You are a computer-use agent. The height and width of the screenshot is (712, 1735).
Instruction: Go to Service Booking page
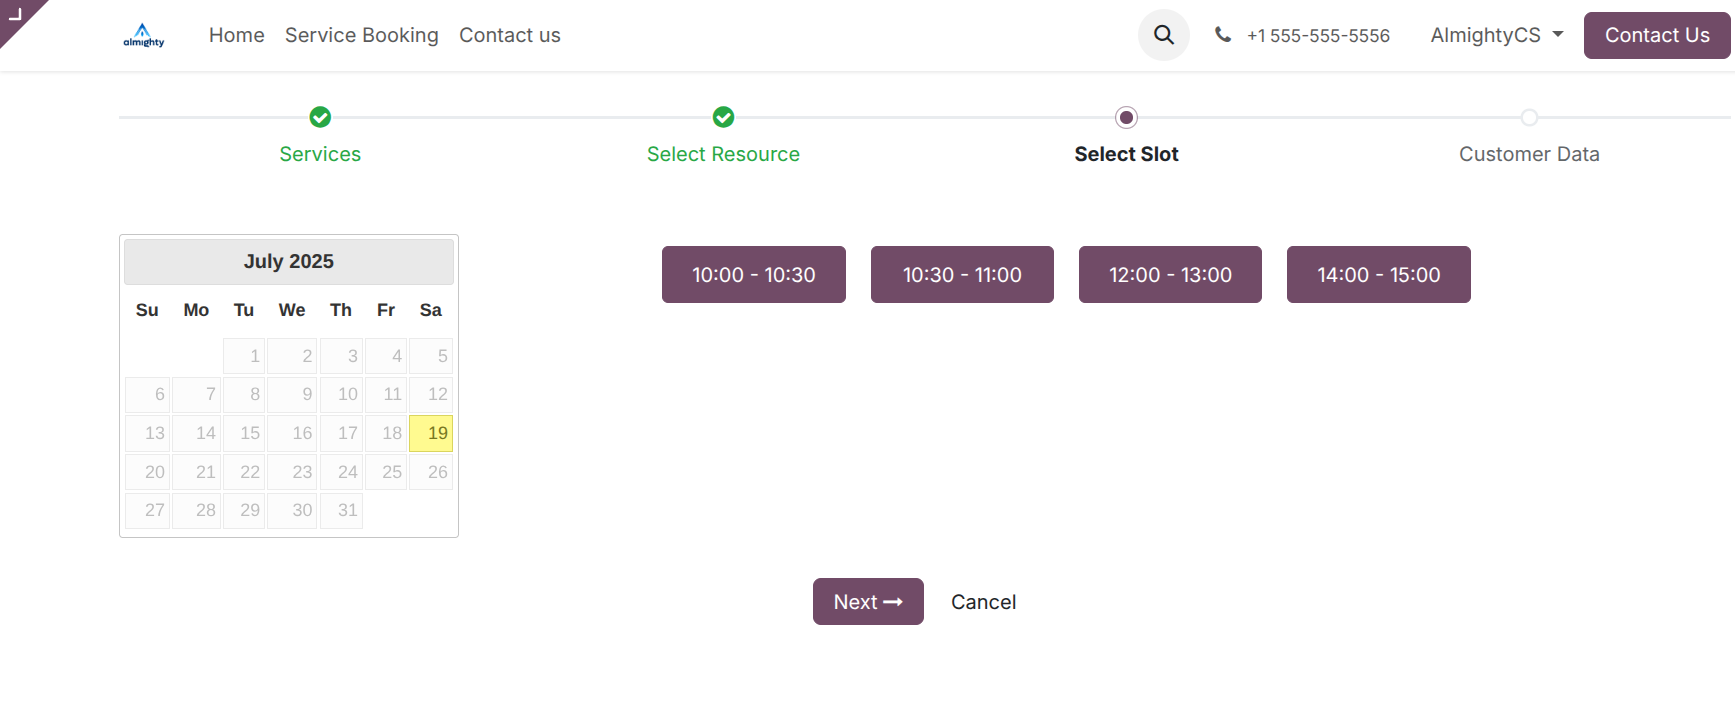tap(361, 35)
